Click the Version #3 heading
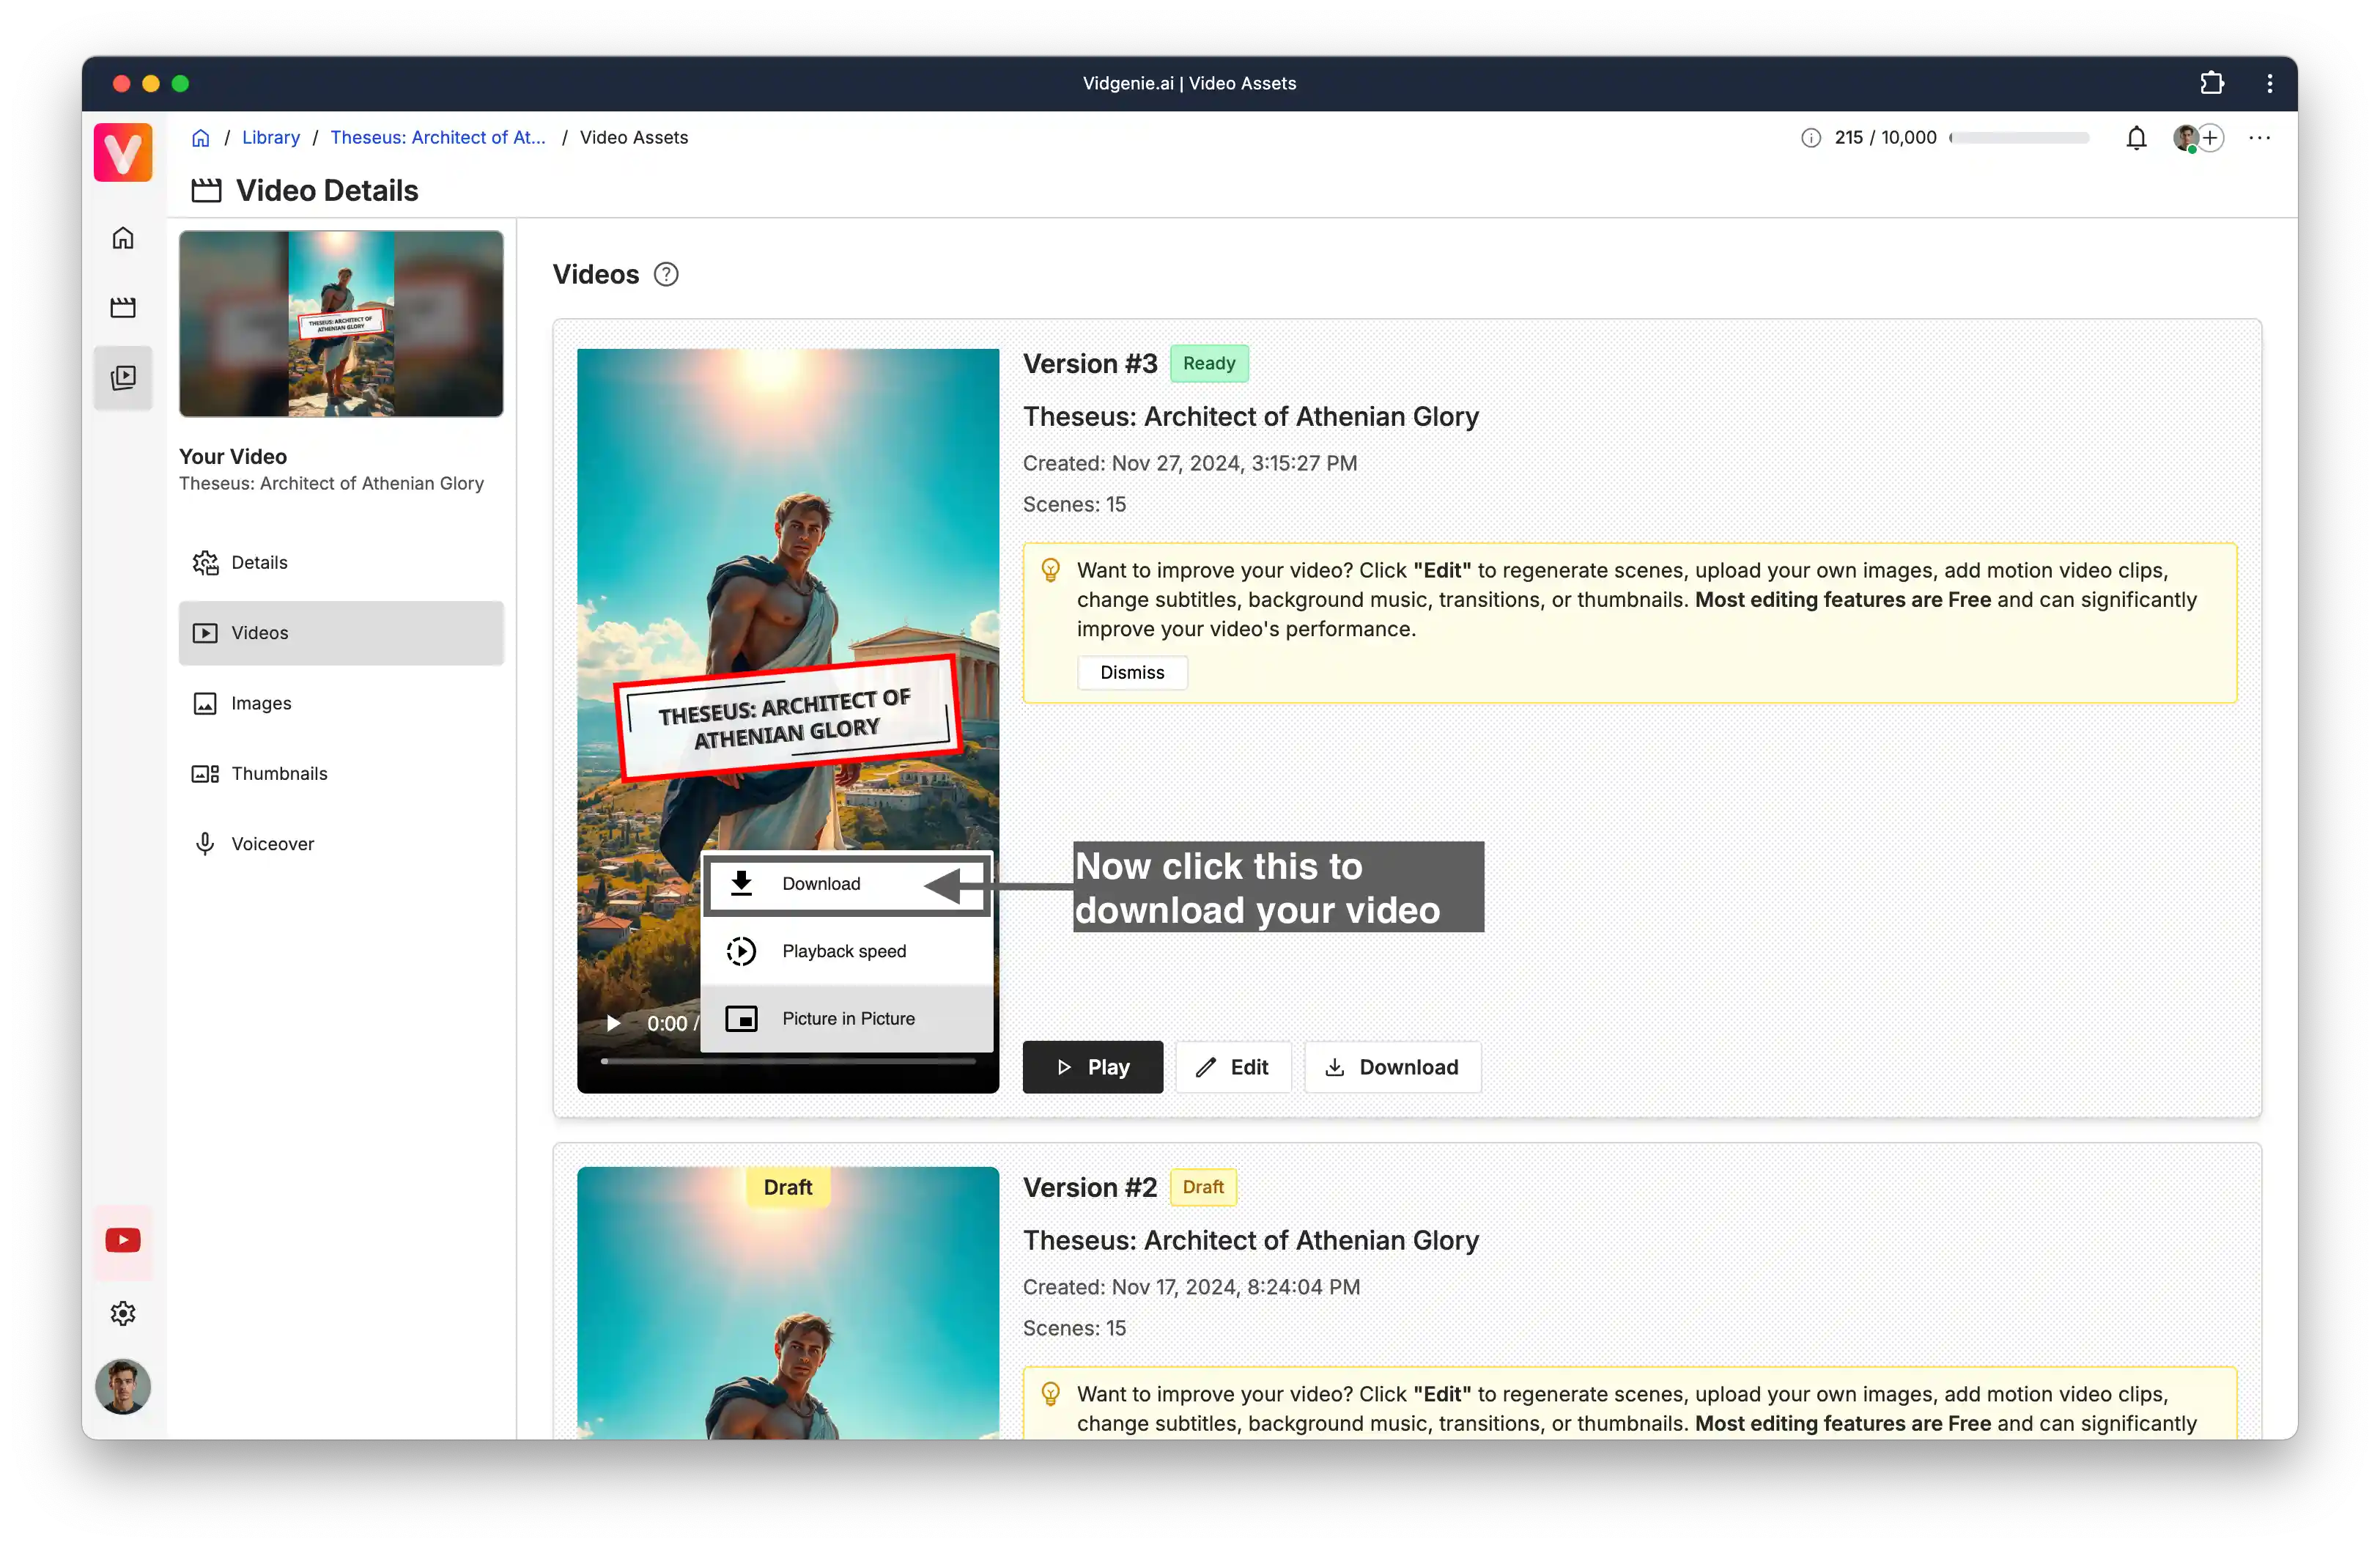2380x1548 pixels. pos(1089,363)
